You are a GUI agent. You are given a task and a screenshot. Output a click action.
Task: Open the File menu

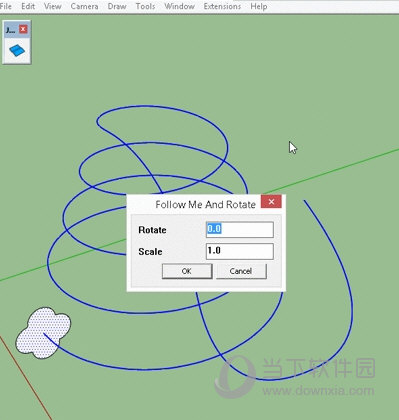pos(5,6)
